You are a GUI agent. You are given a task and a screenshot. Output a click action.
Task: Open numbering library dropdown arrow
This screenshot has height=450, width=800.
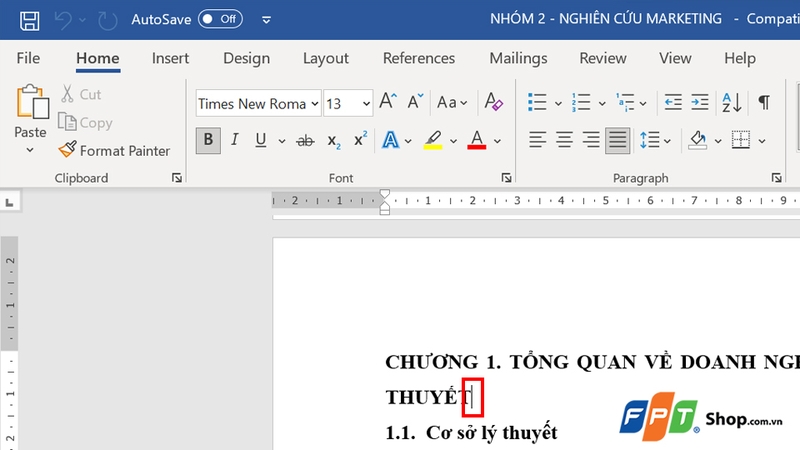coord(602,104)
